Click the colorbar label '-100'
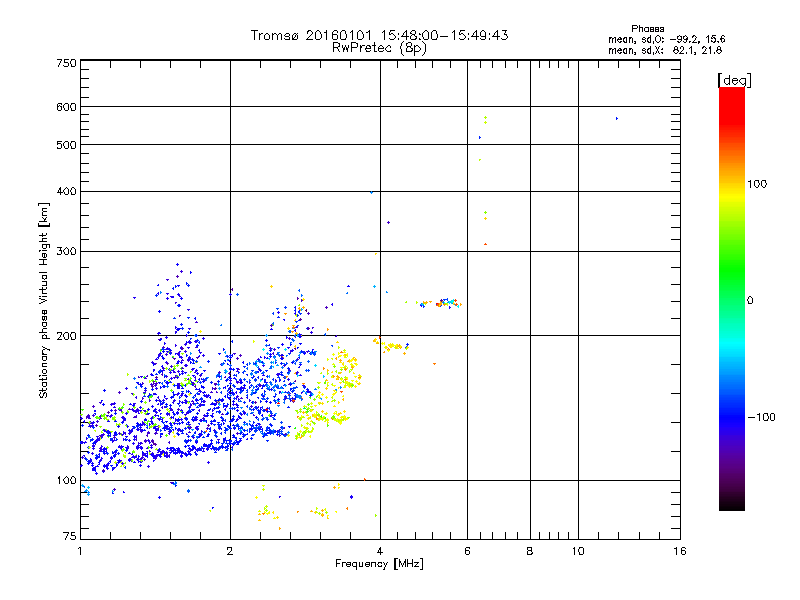The image size is (800, 600). point(762,417)
